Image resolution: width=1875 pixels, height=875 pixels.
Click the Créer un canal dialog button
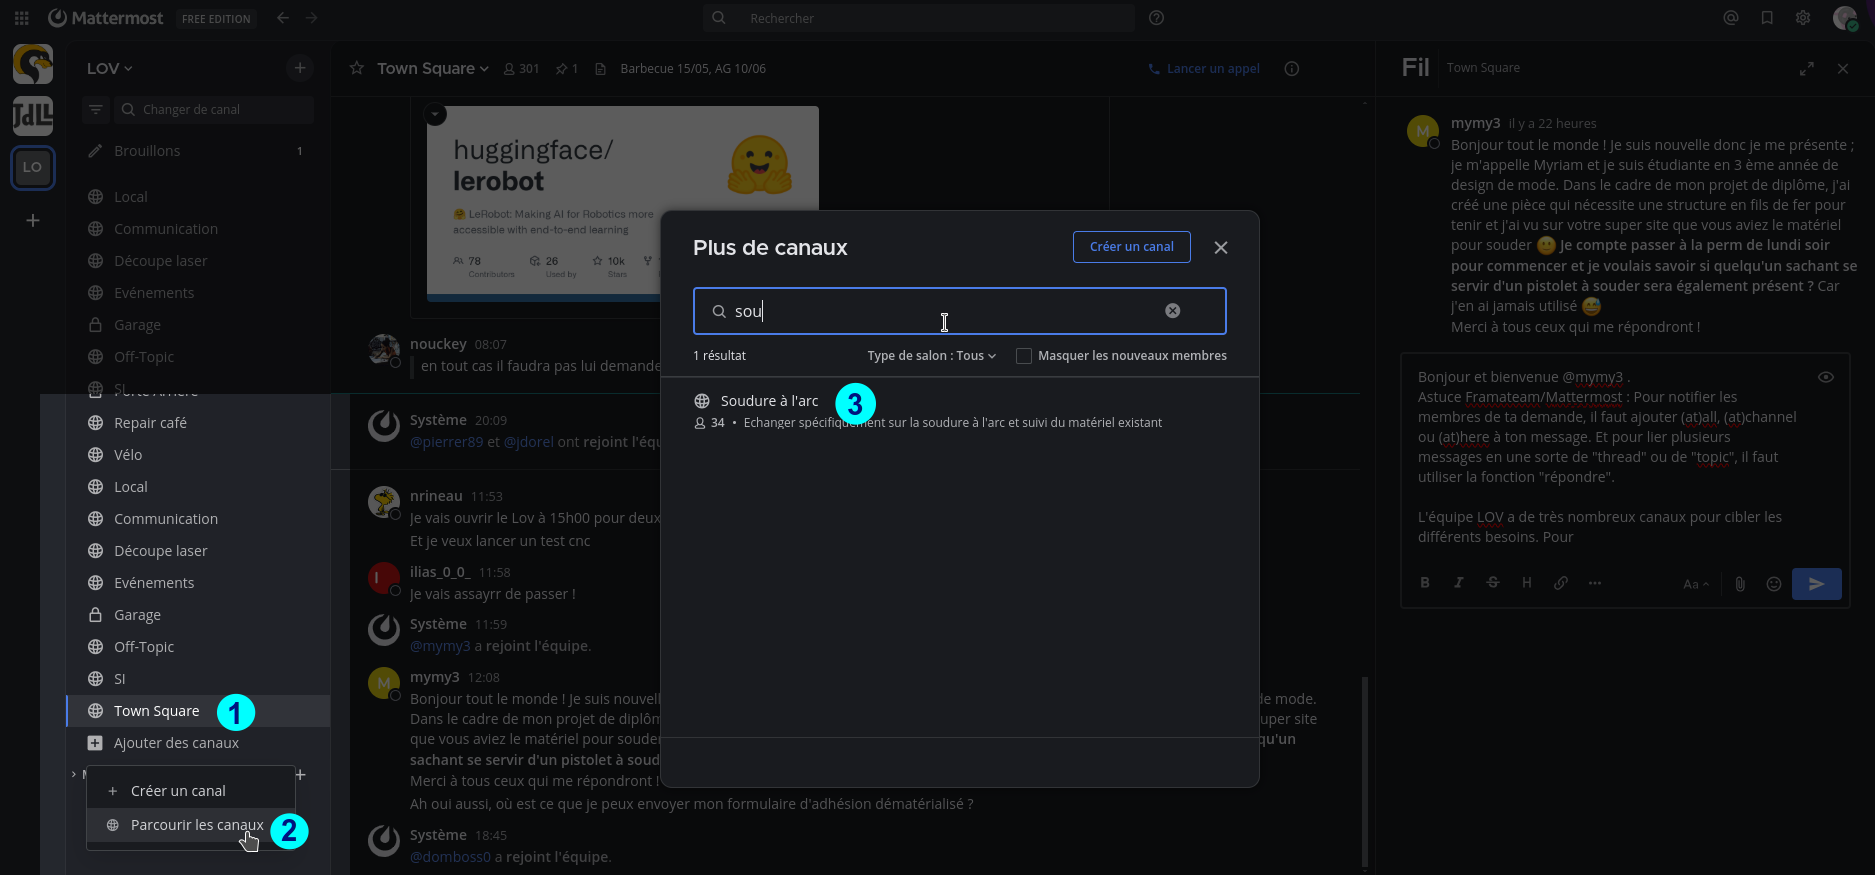click(x=1131, y=247)
